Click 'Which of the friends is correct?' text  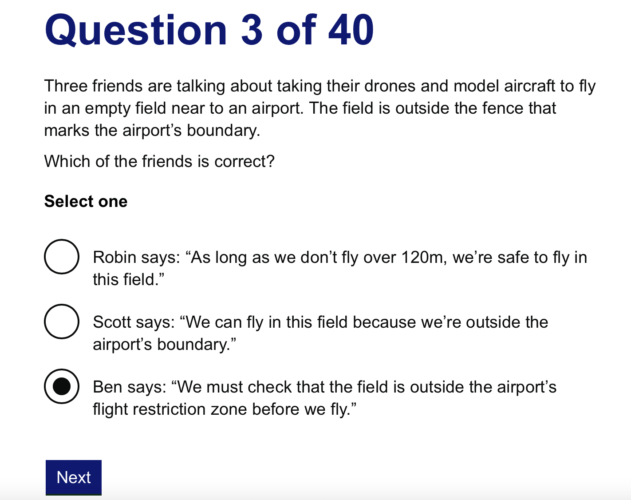pos(159,161)
